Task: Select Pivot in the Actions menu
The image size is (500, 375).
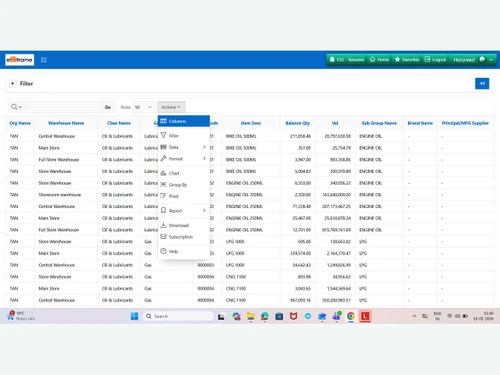Action: (x=184, y=196)
